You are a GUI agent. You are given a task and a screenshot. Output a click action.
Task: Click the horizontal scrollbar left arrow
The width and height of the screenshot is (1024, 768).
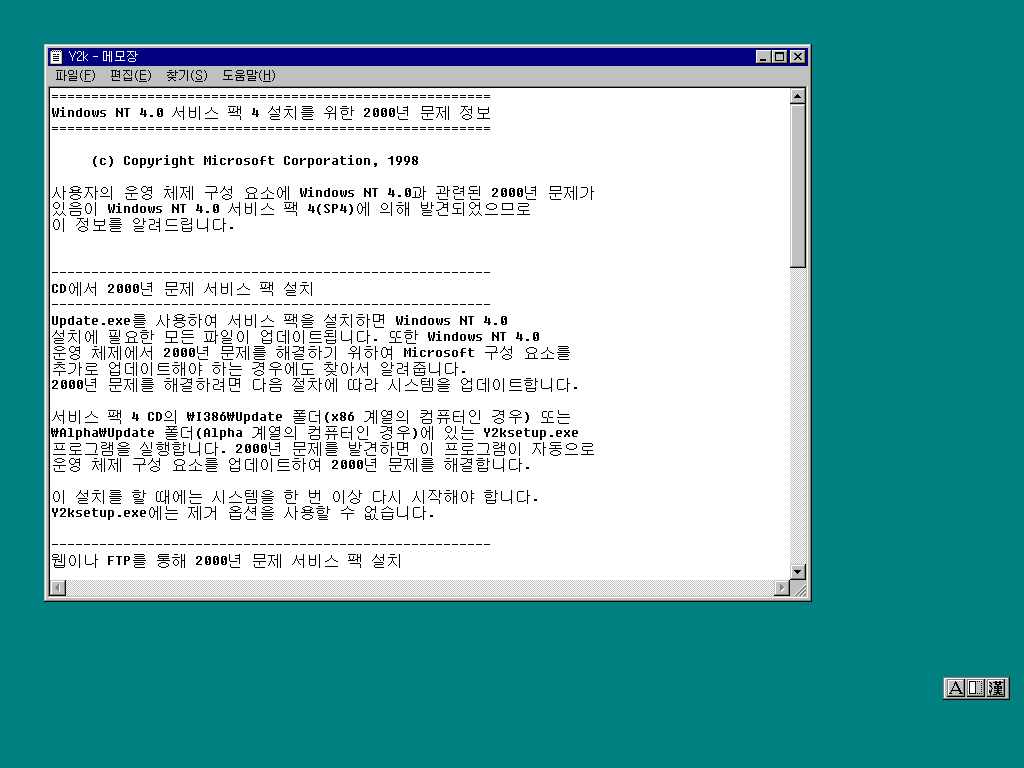click(x=58, y=588)
